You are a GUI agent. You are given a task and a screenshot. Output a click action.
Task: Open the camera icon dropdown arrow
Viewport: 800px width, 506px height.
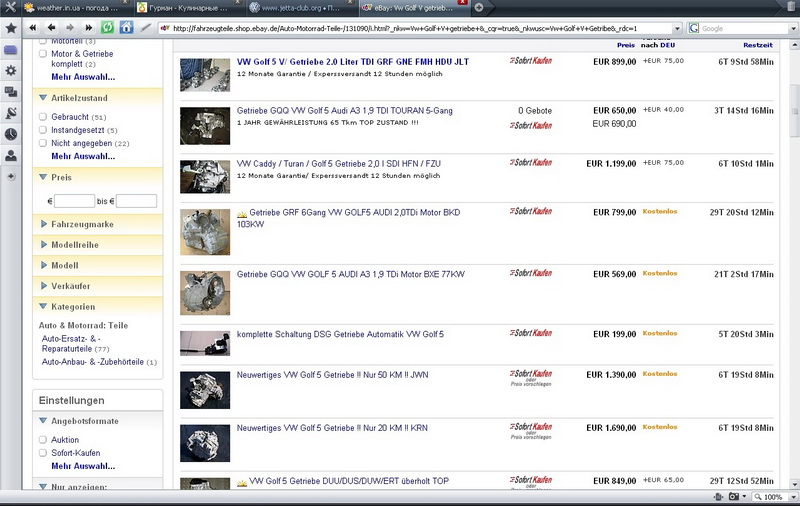[744, 497]
